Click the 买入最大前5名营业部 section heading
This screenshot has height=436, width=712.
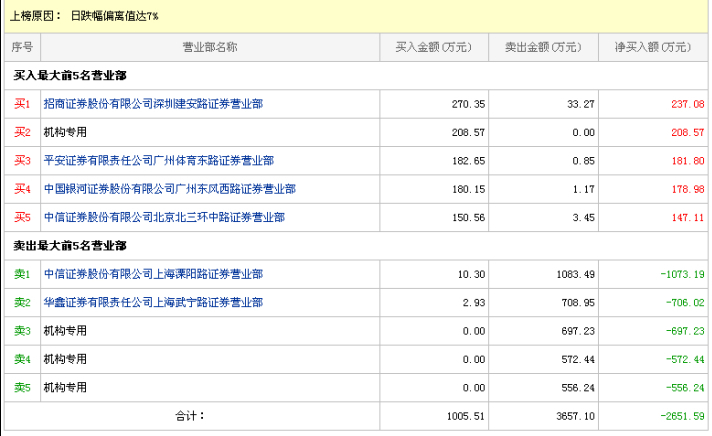(x=69, y=75)
